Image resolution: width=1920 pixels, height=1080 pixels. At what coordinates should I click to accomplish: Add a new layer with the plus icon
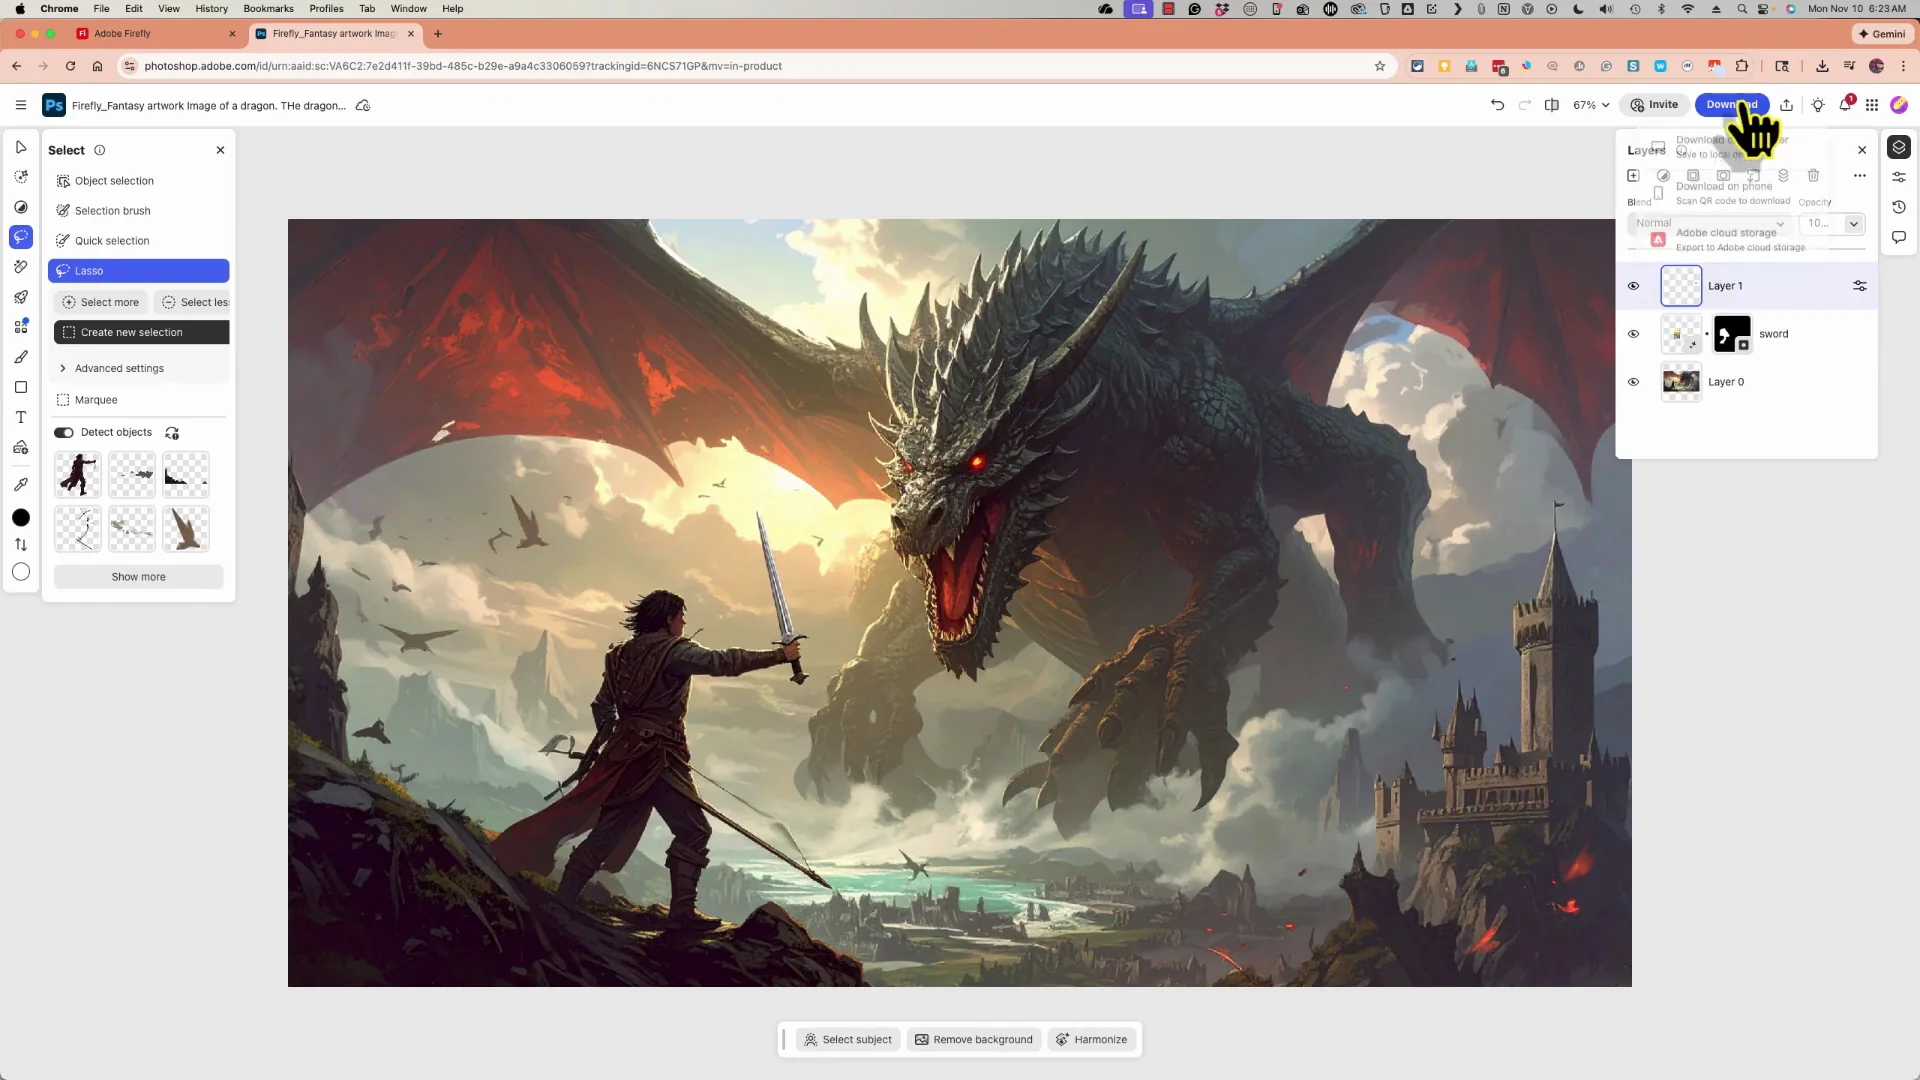tap(1634, 175)
